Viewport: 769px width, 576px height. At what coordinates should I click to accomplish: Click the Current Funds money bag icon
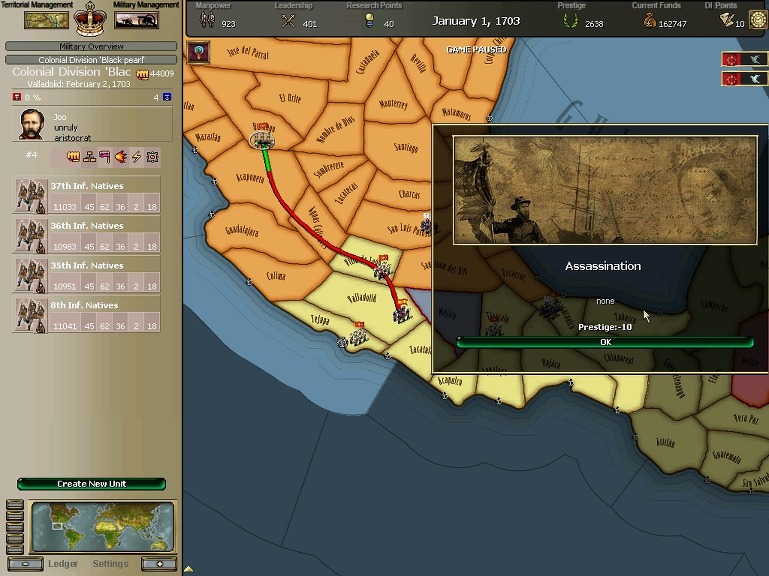650,22
